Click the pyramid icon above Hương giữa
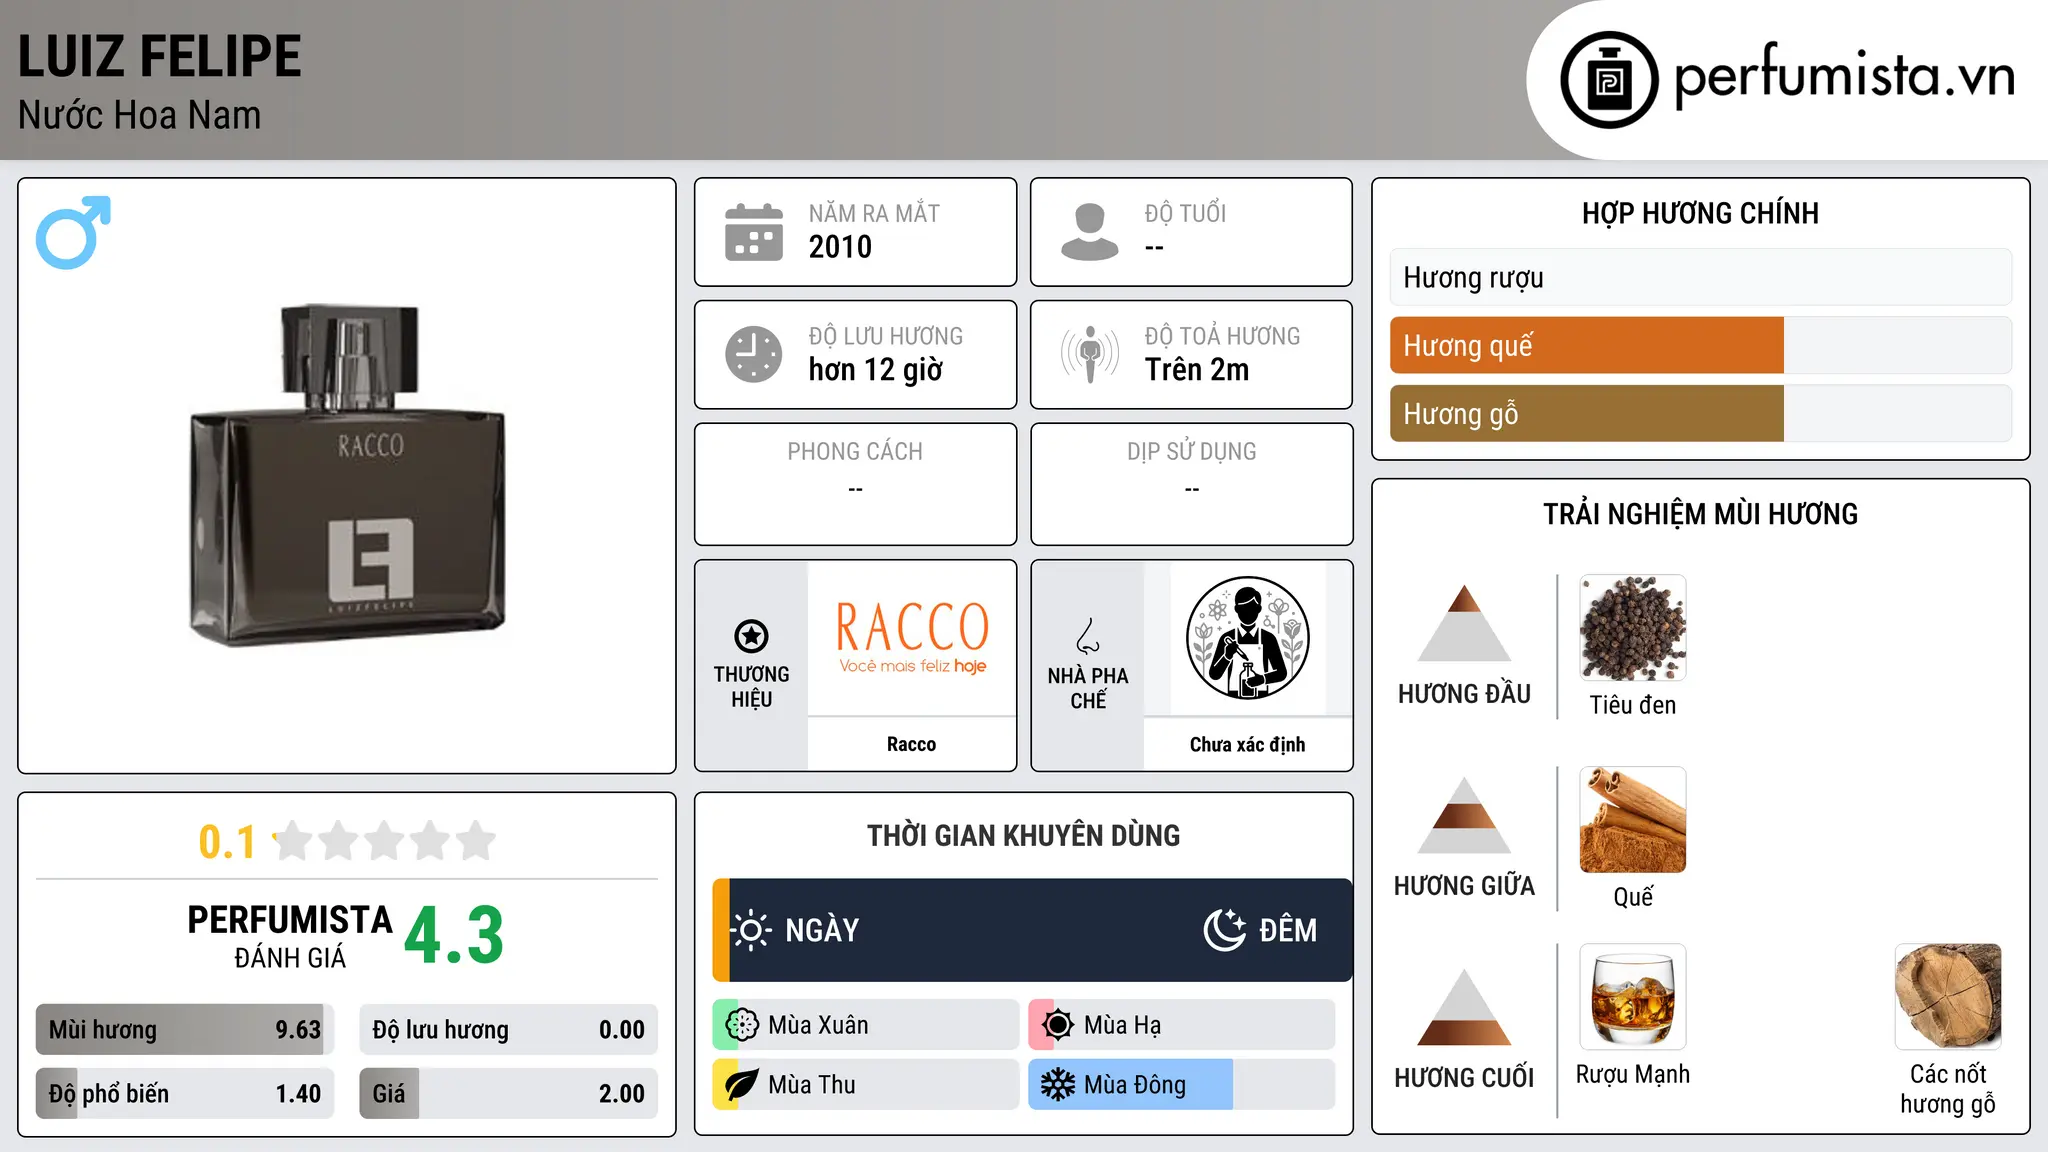This screenshot has height=1152, width=2048. tap(1464, 815)
